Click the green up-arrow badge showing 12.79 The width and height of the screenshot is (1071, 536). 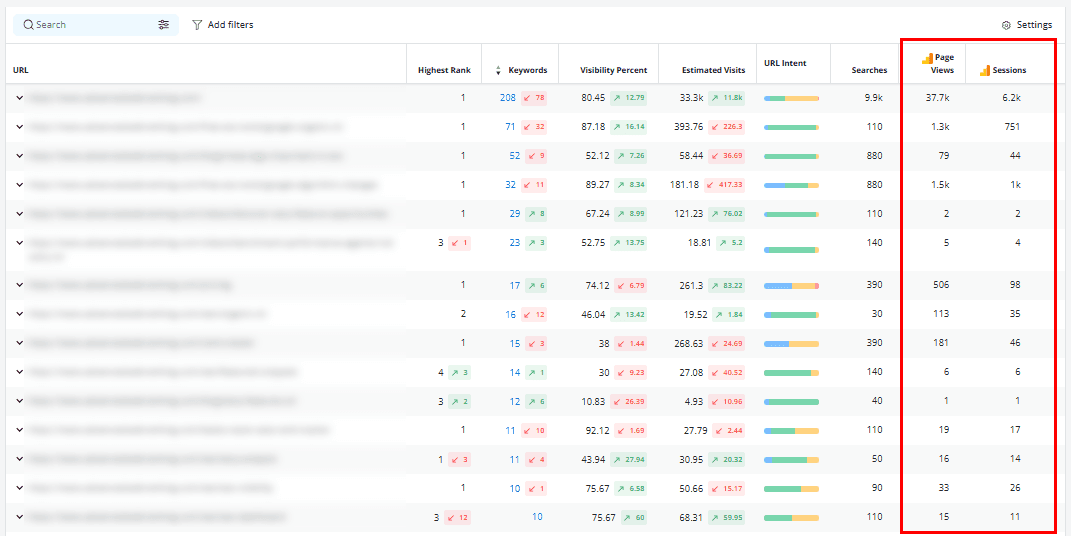(x=629, y=98)
